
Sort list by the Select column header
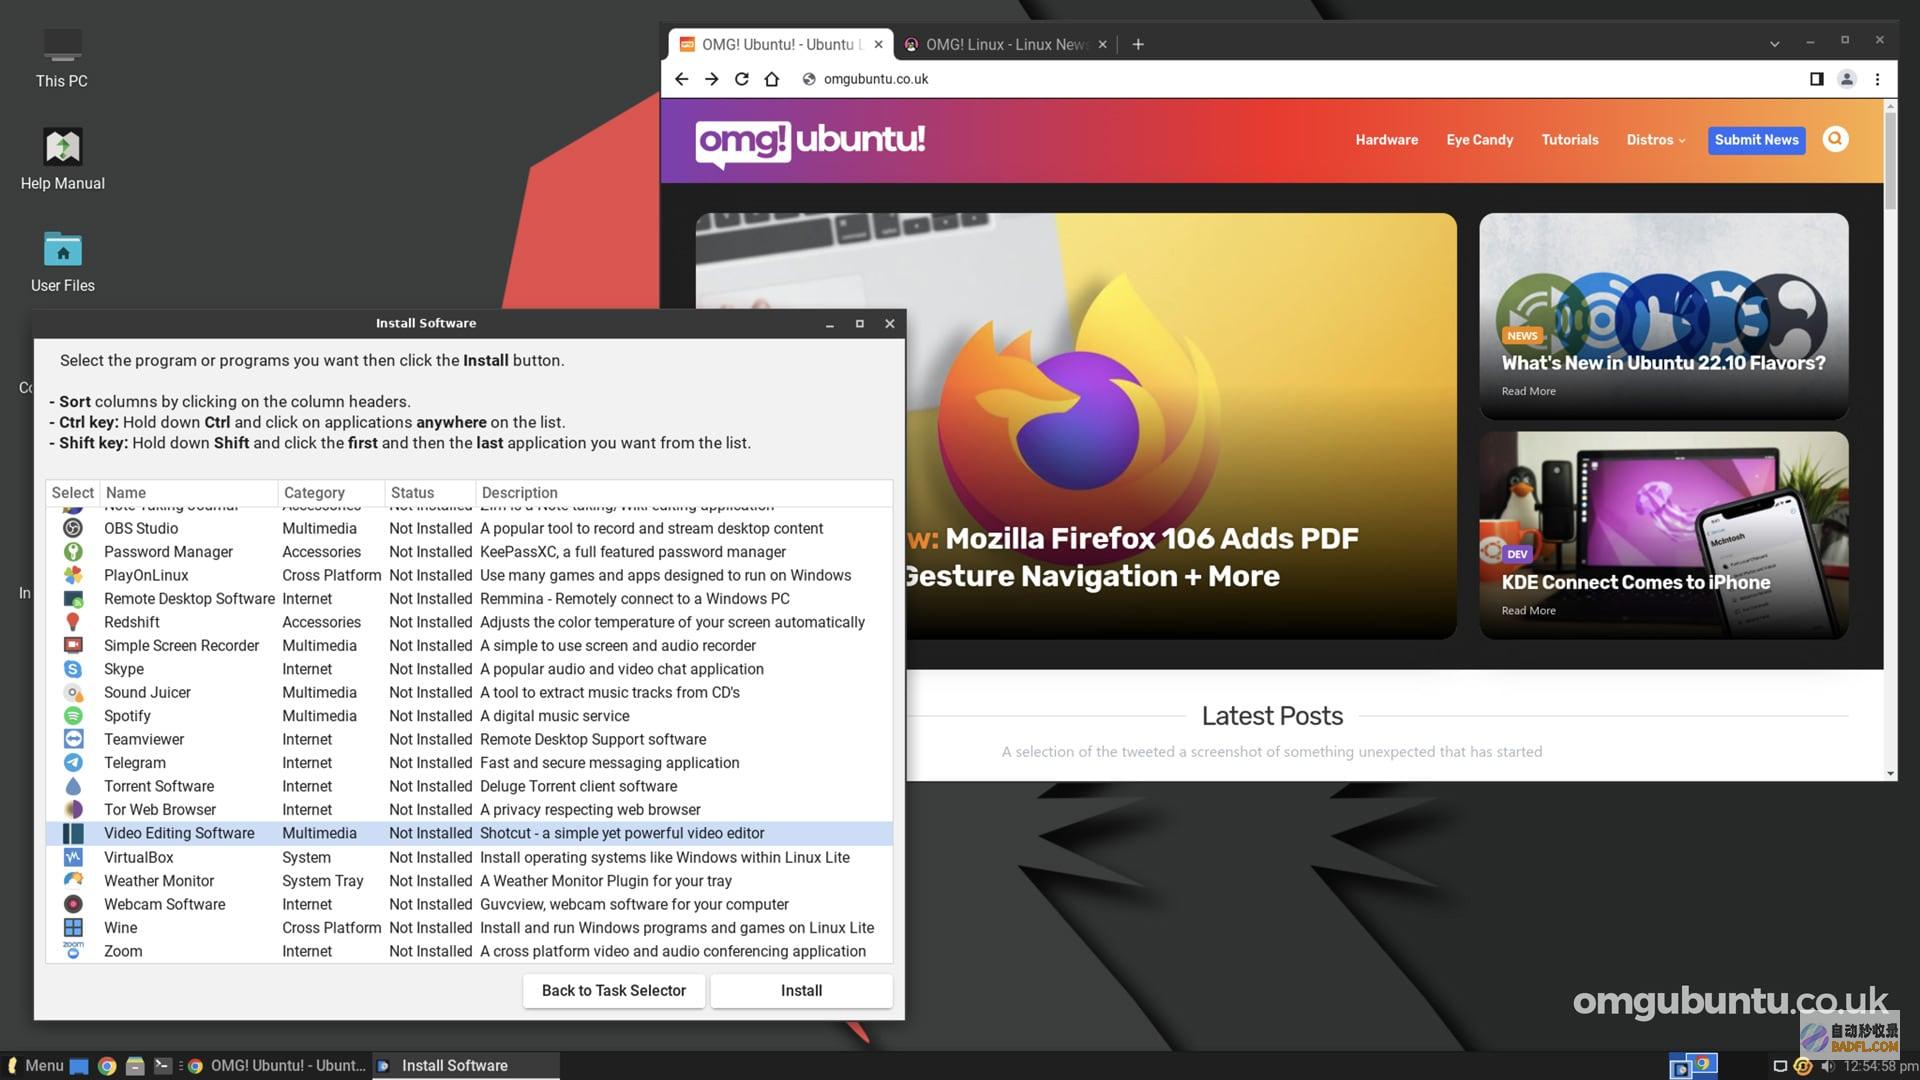[x=72, y=493]
